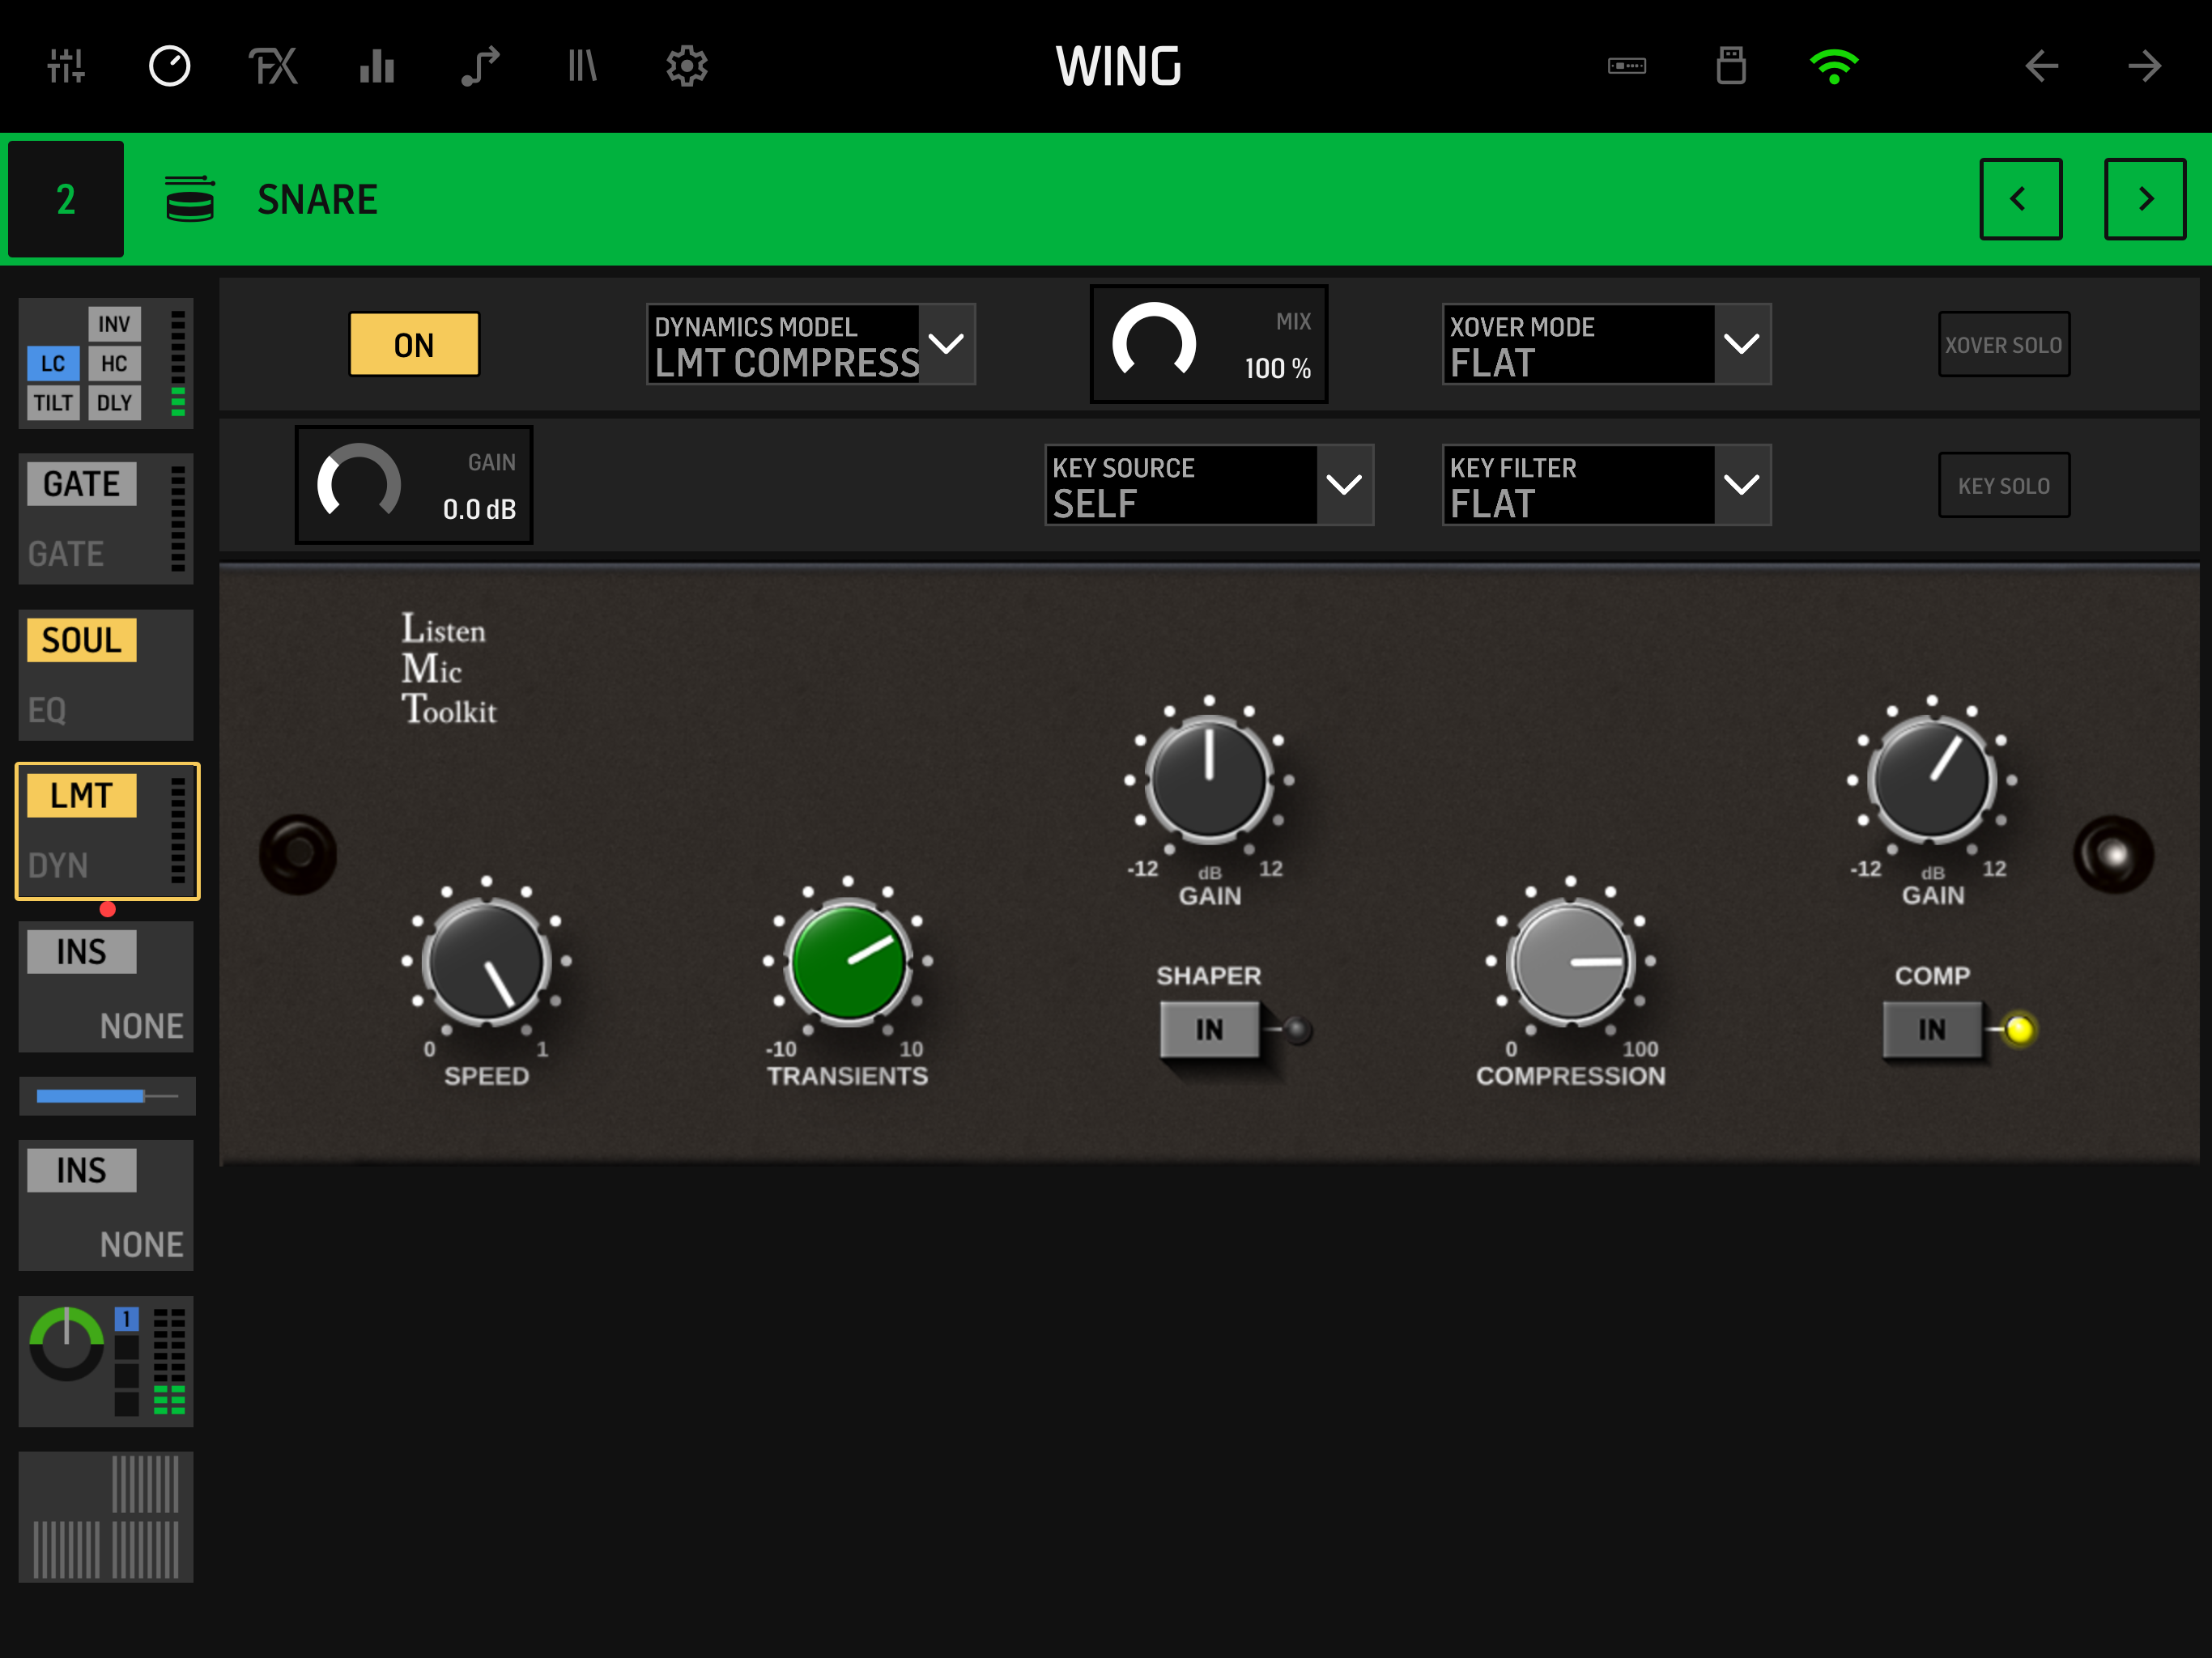Open the FX page icon
Screen dimensions: 2212x1658
click(x=273, y=66)
